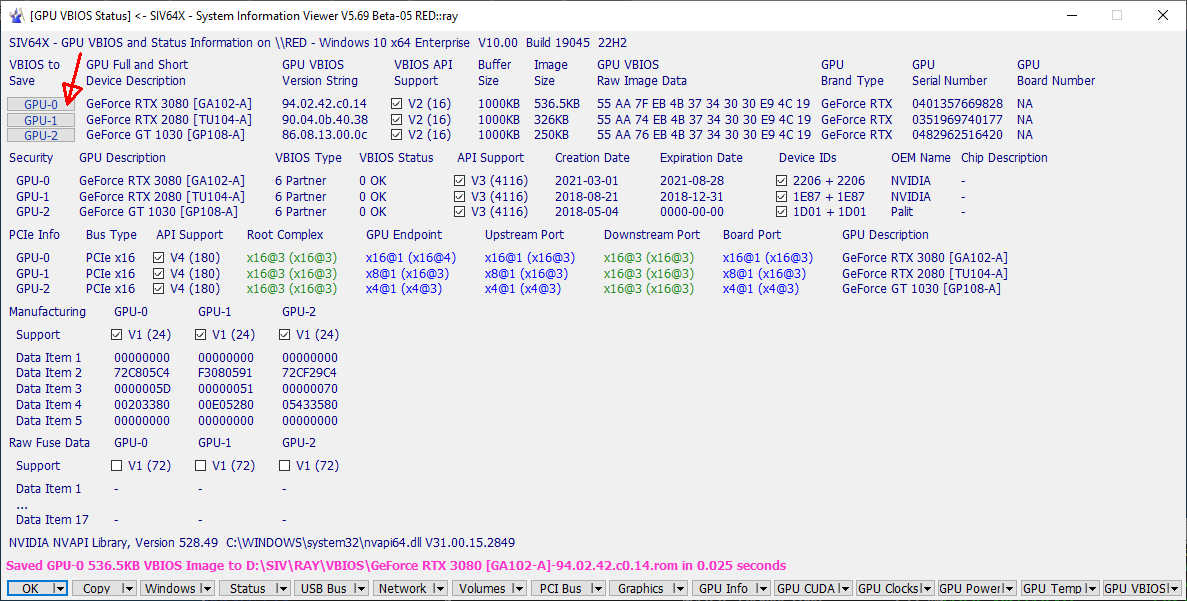The width and height of the screenshot is (1187, 601).
Task: Toggle Manufacturing V1 (24) checkbox under GPU-2
Action: (x=285, y=335)
